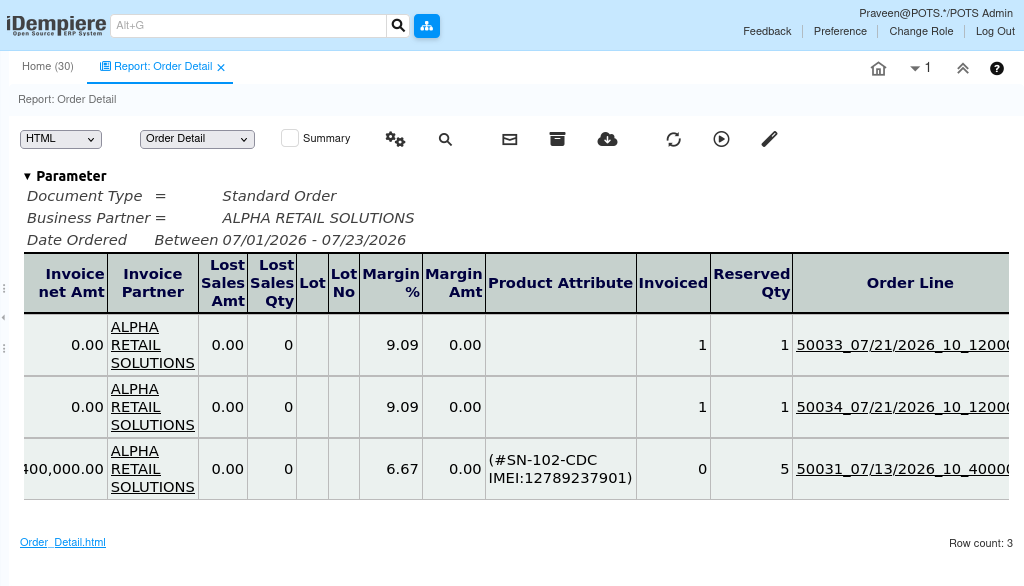Click the archive box icon
Image resolution: width=1024 pixels, height=586 pixels.
coord(557,138)
